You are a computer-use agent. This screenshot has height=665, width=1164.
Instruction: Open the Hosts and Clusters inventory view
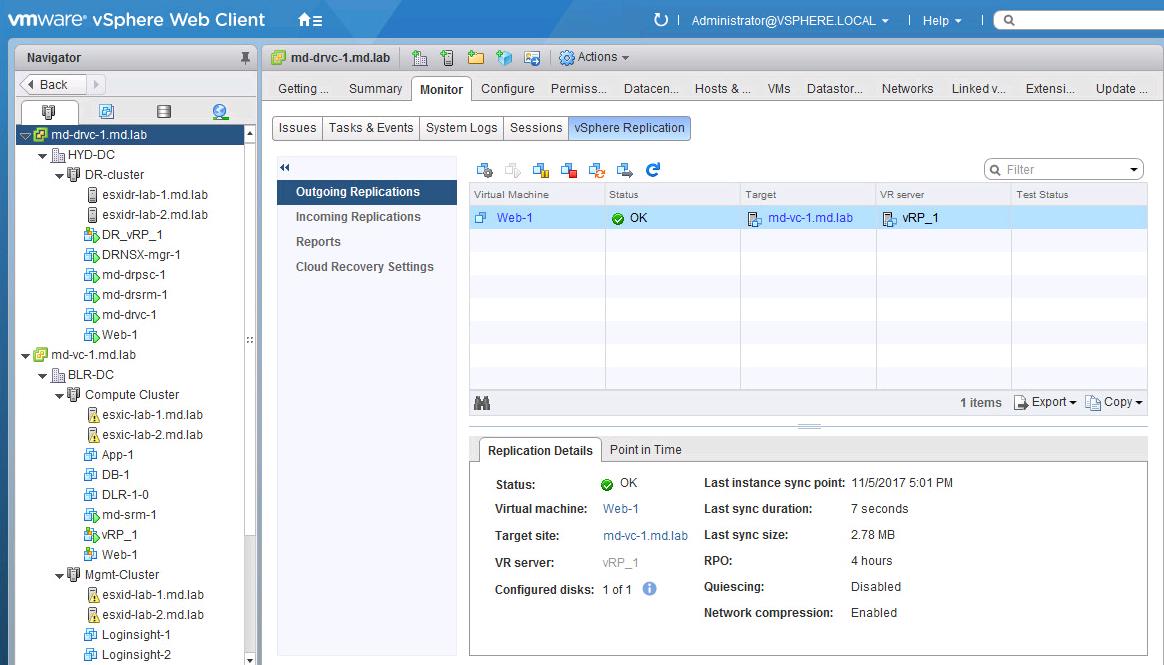pyautogui.click(x=49, y=111)
